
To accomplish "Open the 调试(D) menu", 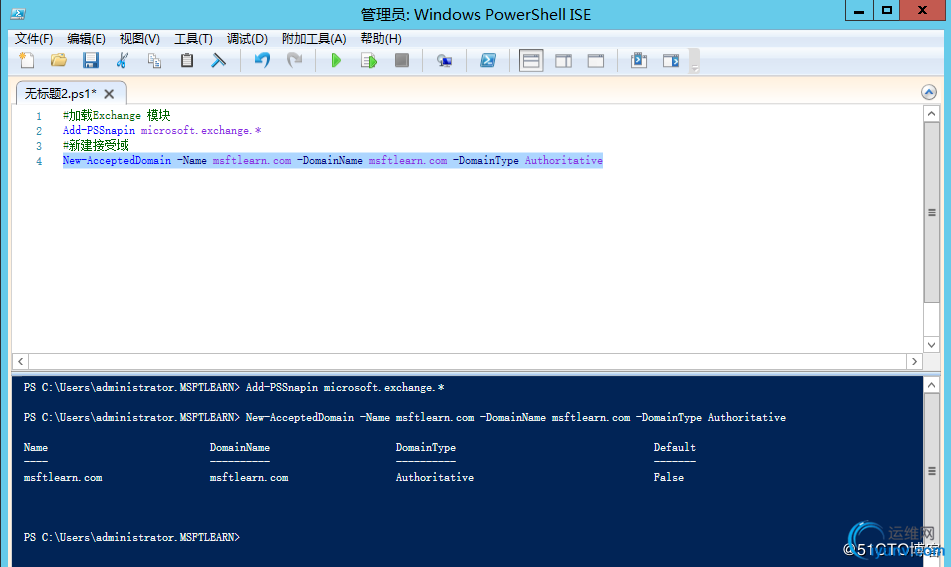I will pyautogui.click(x=247, y=39).
